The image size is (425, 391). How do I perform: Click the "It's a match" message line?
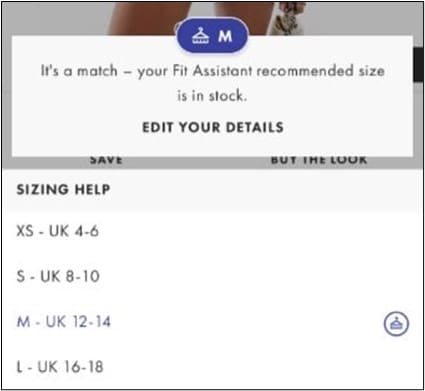click(213, 71)
